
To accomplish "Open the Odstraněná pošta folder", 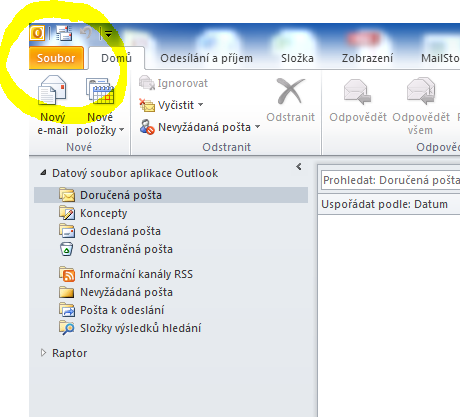I will tap(126, 249).
